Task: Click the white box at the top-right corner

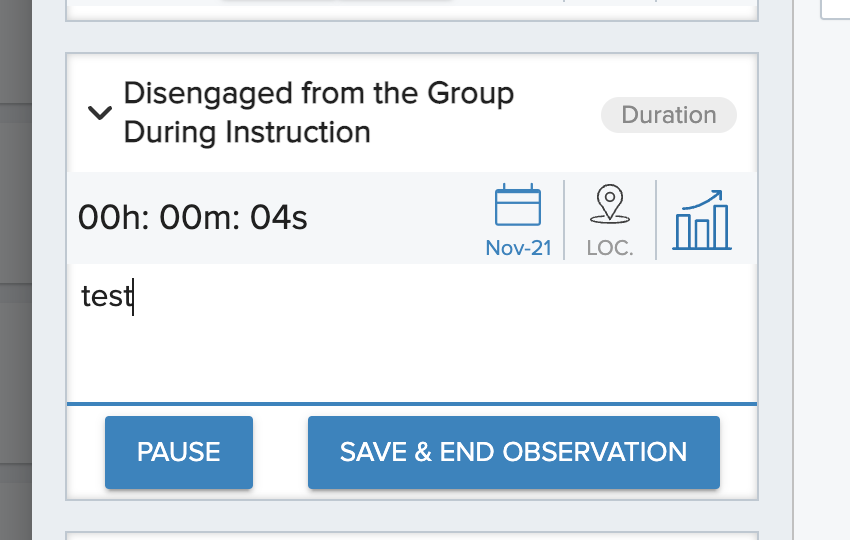Action: 835,9
